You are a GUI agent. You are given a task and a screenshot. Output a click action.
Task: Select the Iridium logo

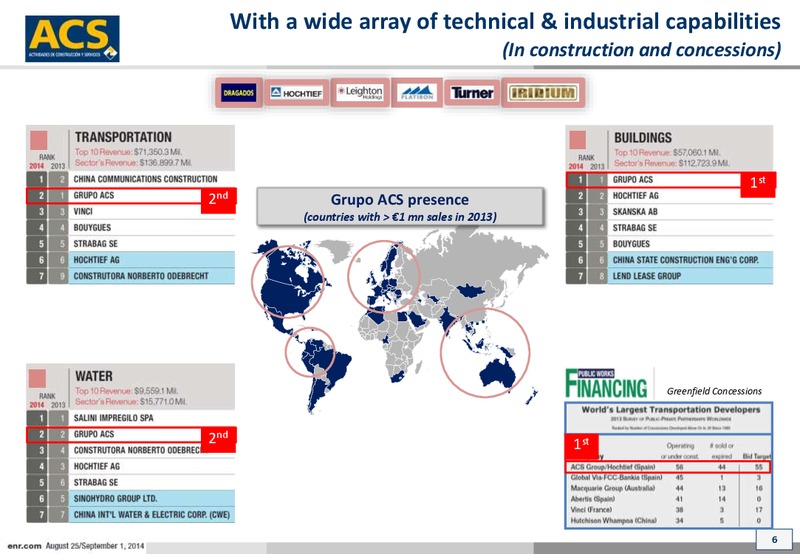[543, 93]
